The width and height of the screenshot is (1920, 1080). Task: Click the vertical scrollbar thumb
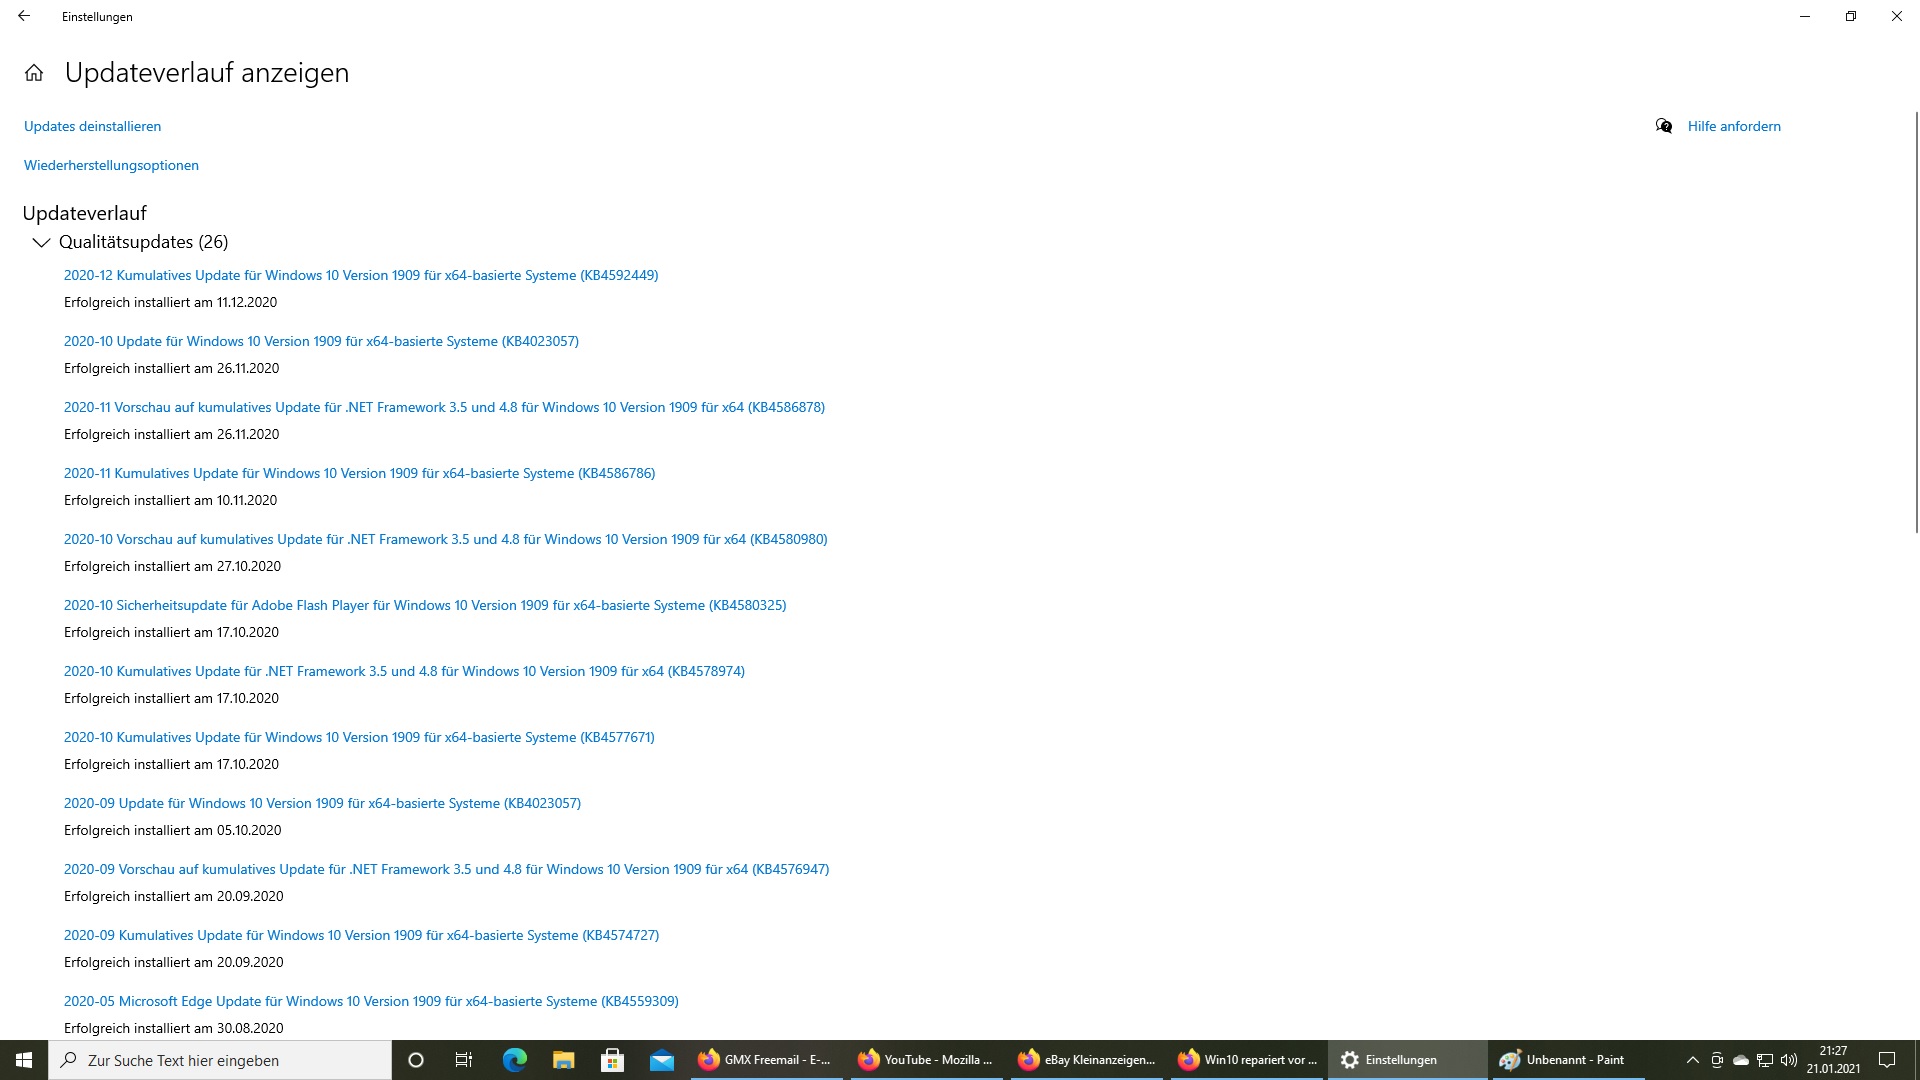(1915, 320)
